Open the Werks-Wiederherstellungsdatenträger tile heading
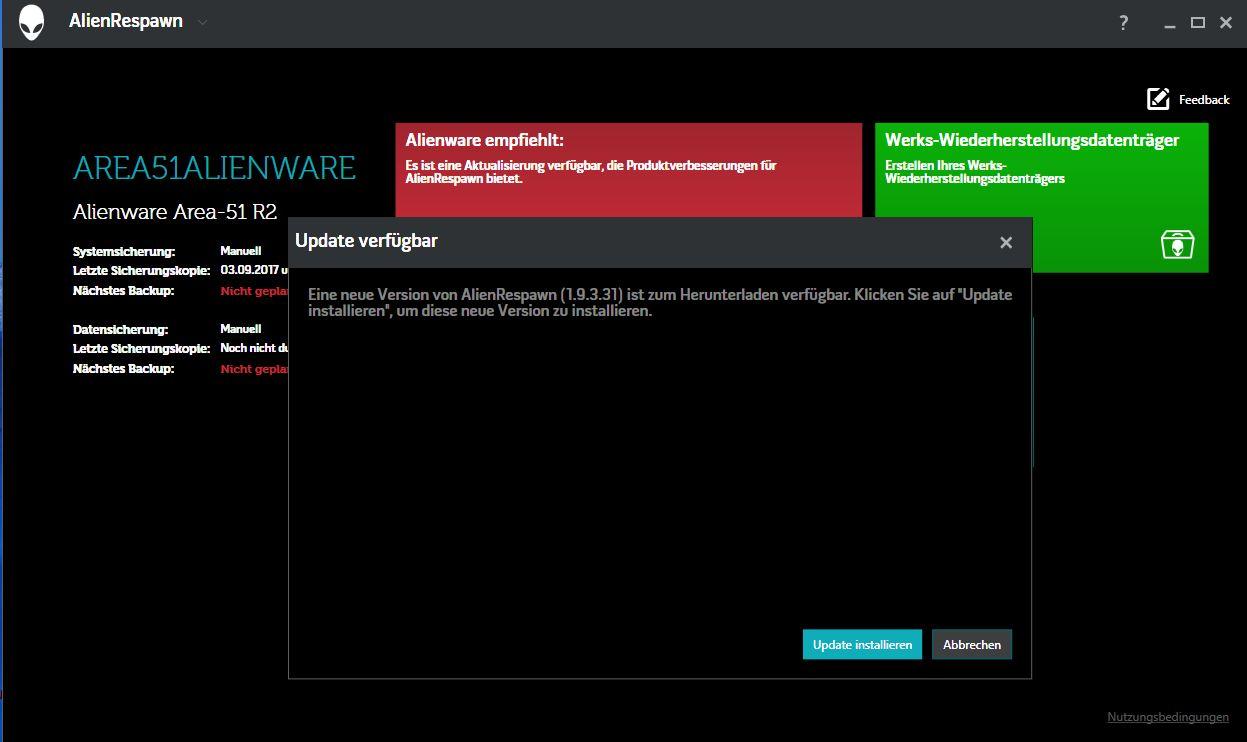1247x742 pixels. coord(1032,141)
